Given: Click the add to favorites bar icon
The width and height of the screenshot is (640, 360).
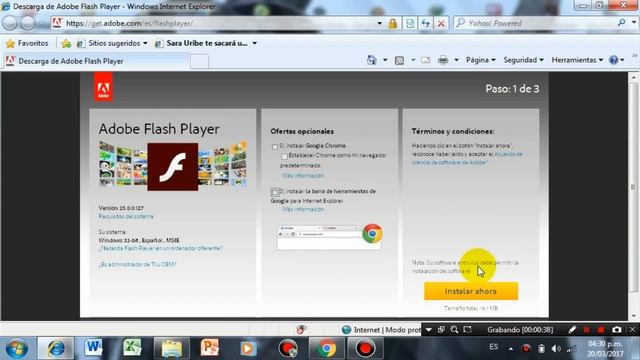Looking at the screenshot, I should pos(66,43).
